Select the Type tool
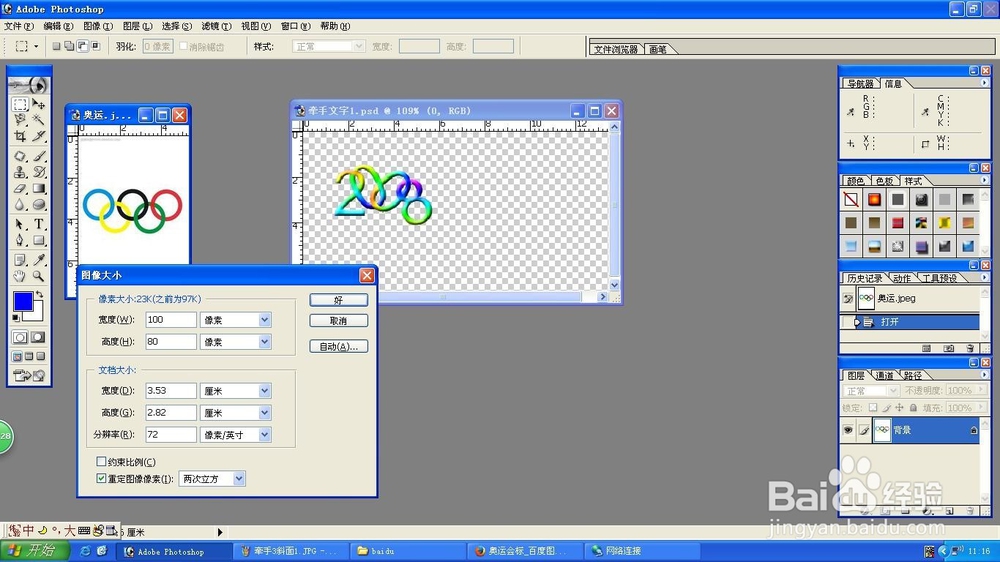Image resolution: width=1000 pixels, height=562 pixels. 39,224
